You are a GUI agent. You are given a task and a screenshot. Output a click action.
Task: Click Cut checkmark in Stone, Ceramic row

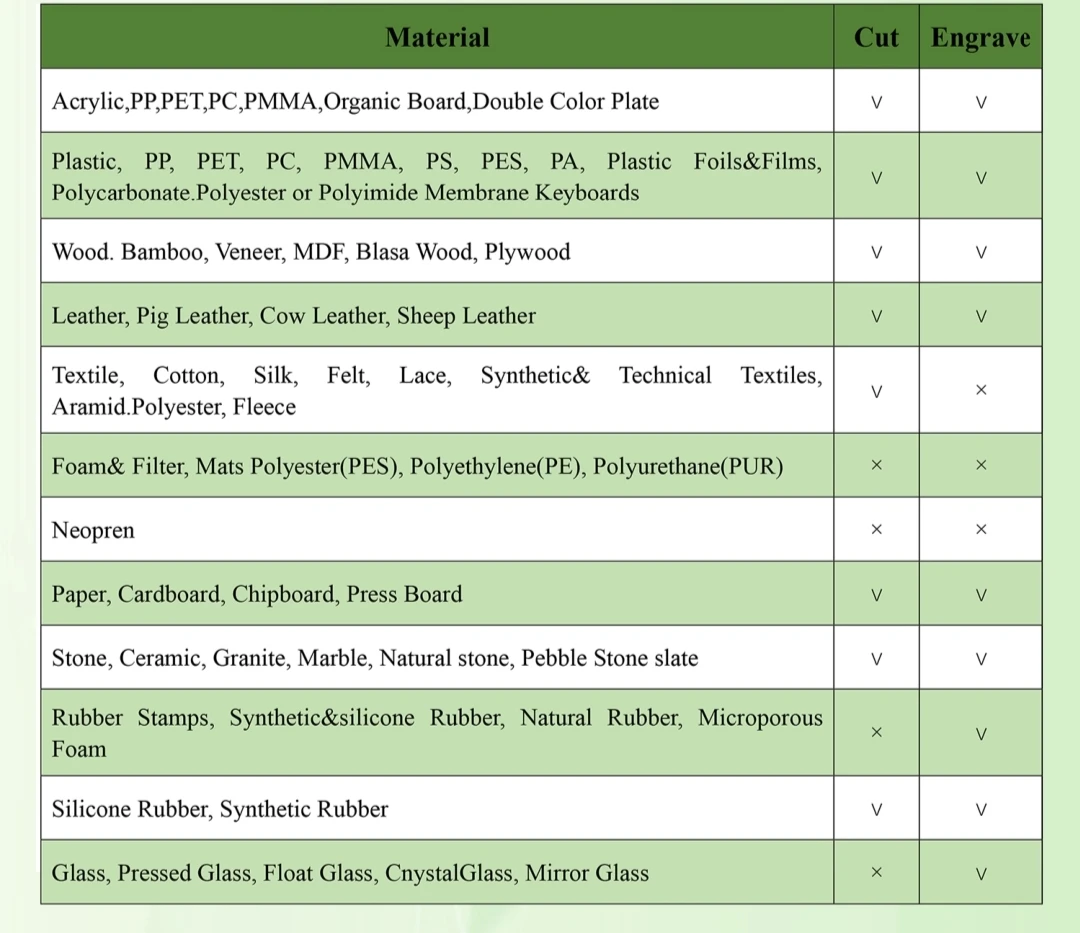[876, 659]
